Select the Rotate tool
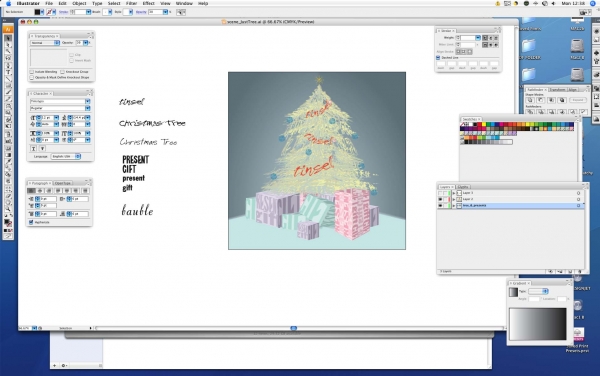Screen dimensions: 600x376 click(x=8, y=107)
